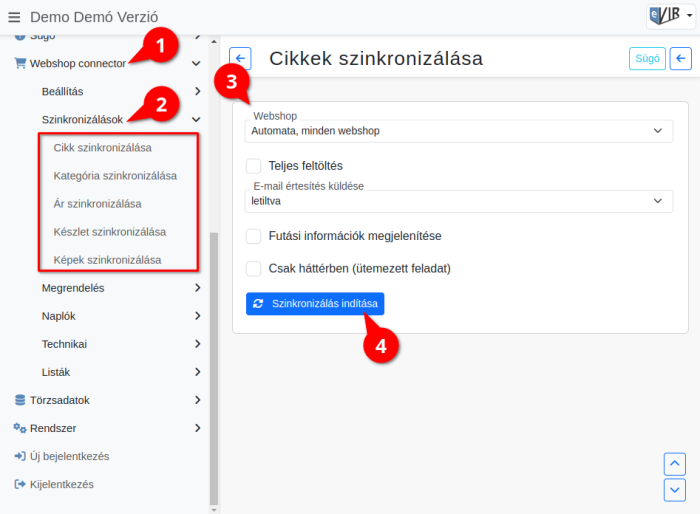Open Cikk szinkronizálása menu item
The image size is (700, 514).
click(x=102, y=148)
